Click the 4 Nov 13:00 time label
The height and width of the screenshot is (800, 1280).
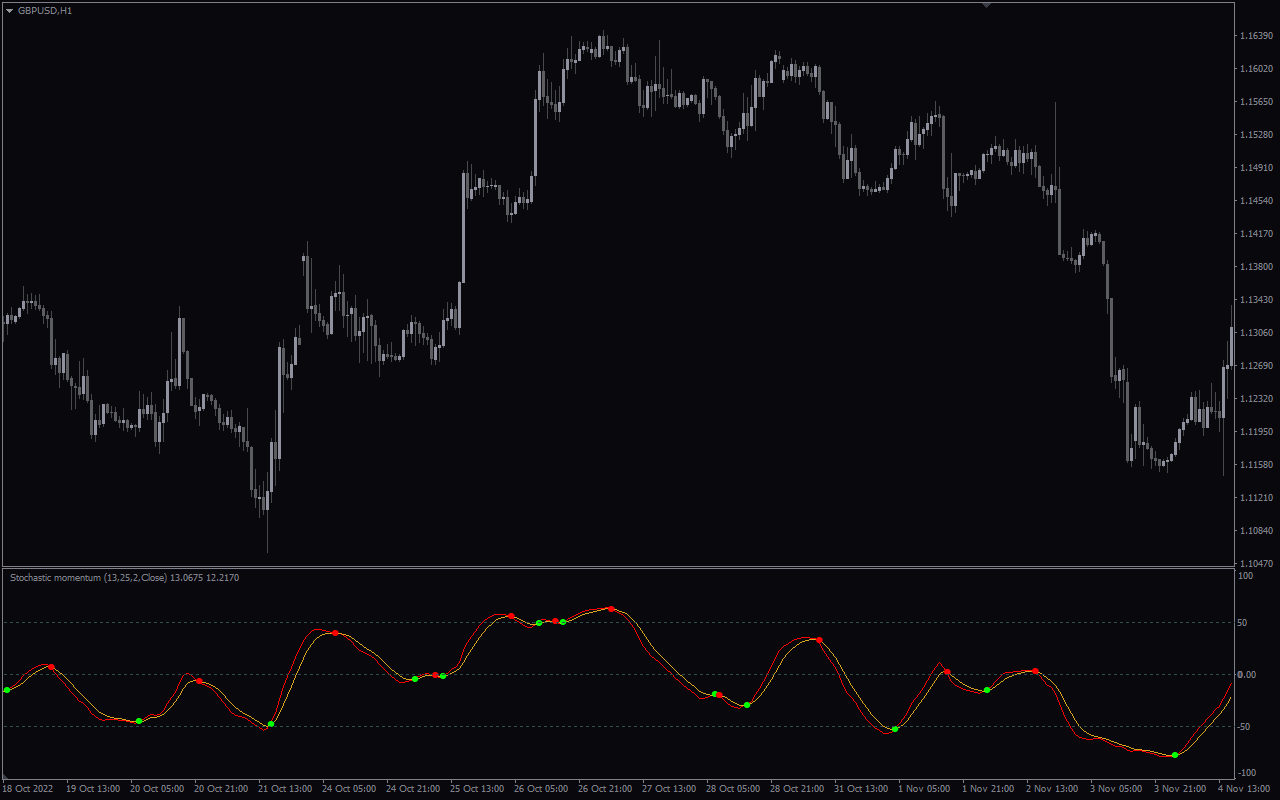tap(1244, 789)
